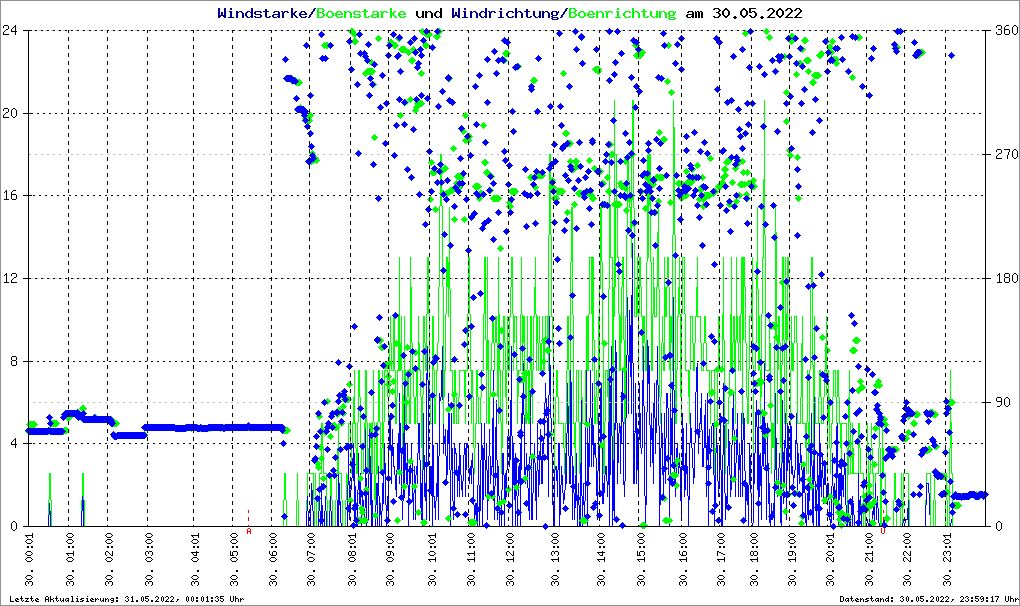Click the date "30.05.2022" in chart title
Viewport: 1020px width, 606px height.
pyautogui.click(x=755, y=14)
